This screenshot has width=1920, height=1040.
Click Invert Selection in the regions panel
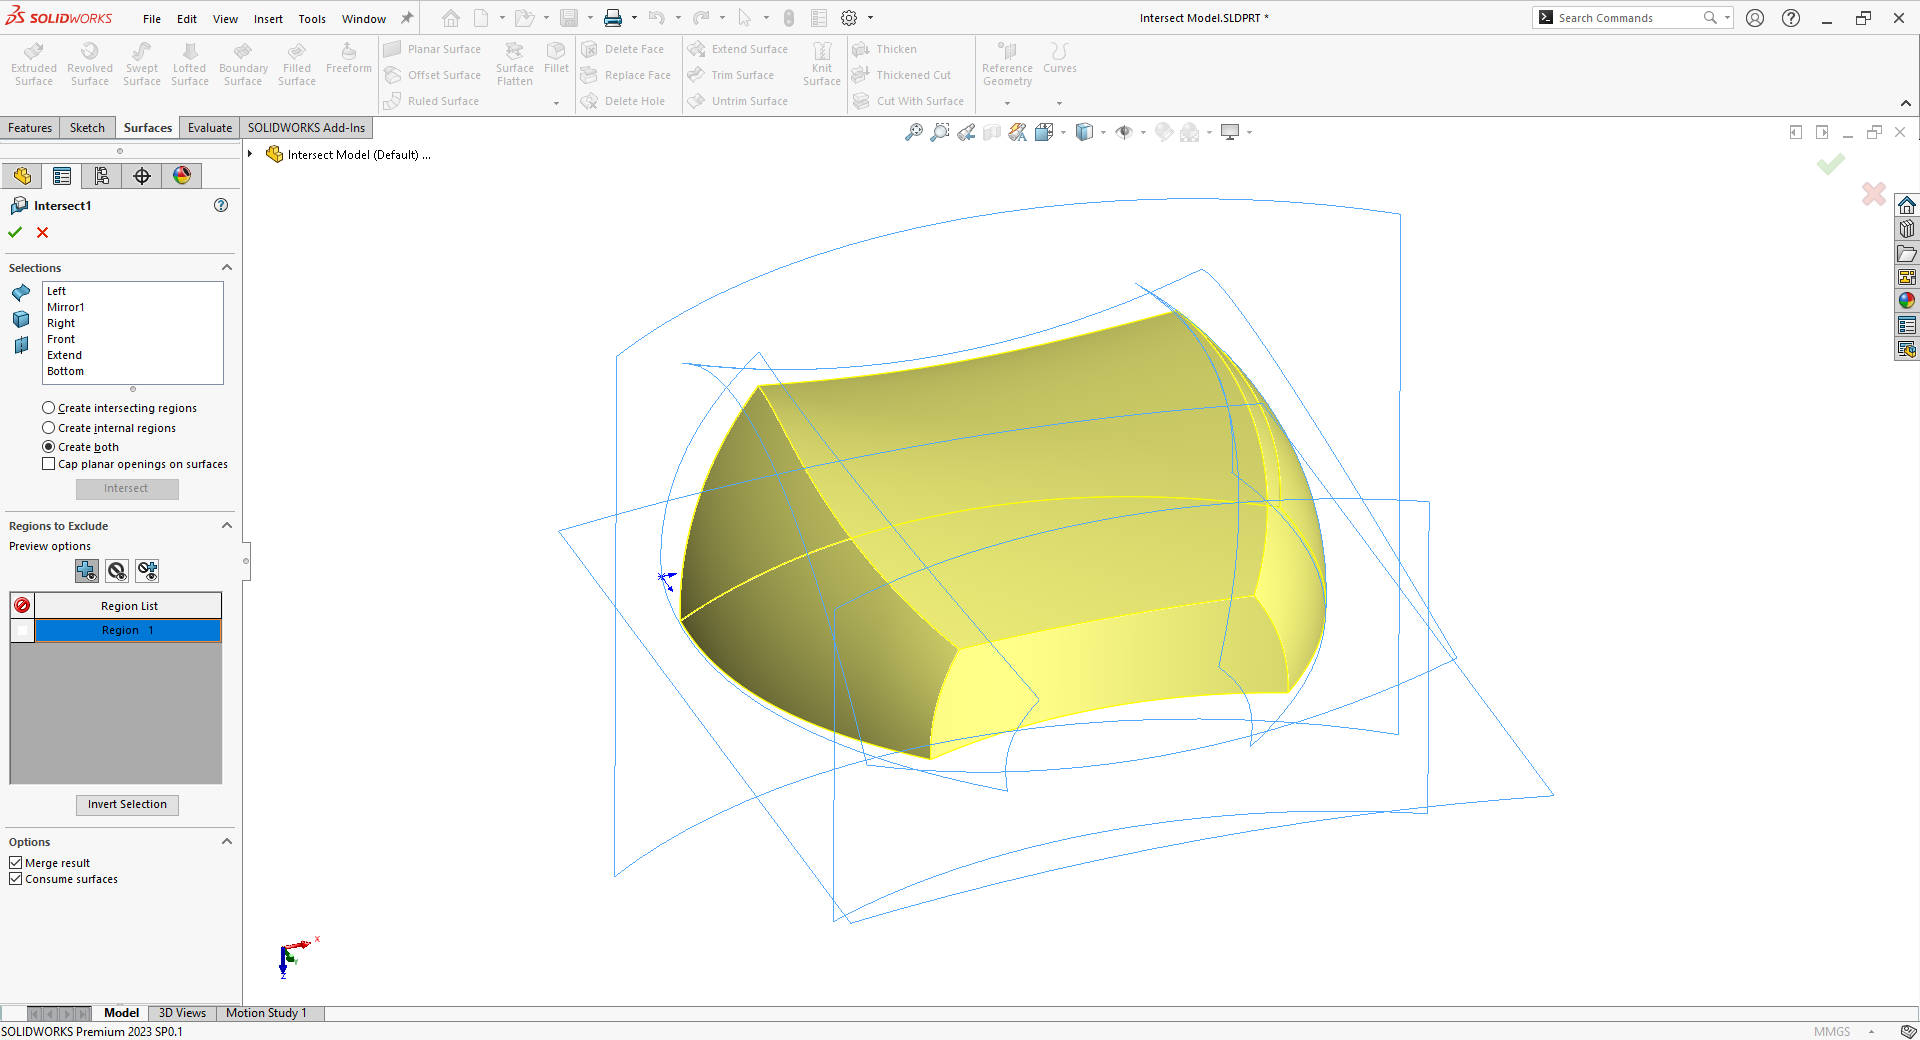click(x=127, y=804)
